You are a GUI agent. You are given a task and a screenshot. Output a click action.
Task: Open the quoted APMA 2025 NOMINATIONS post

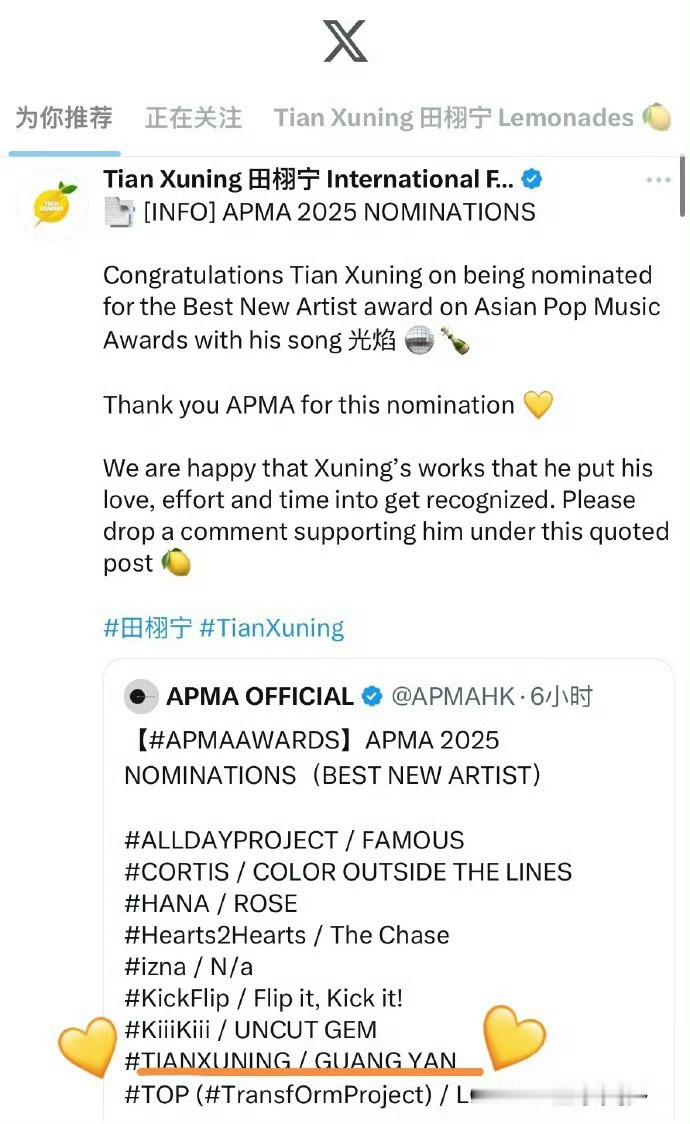pyautogui.click(x=388, y=890)
